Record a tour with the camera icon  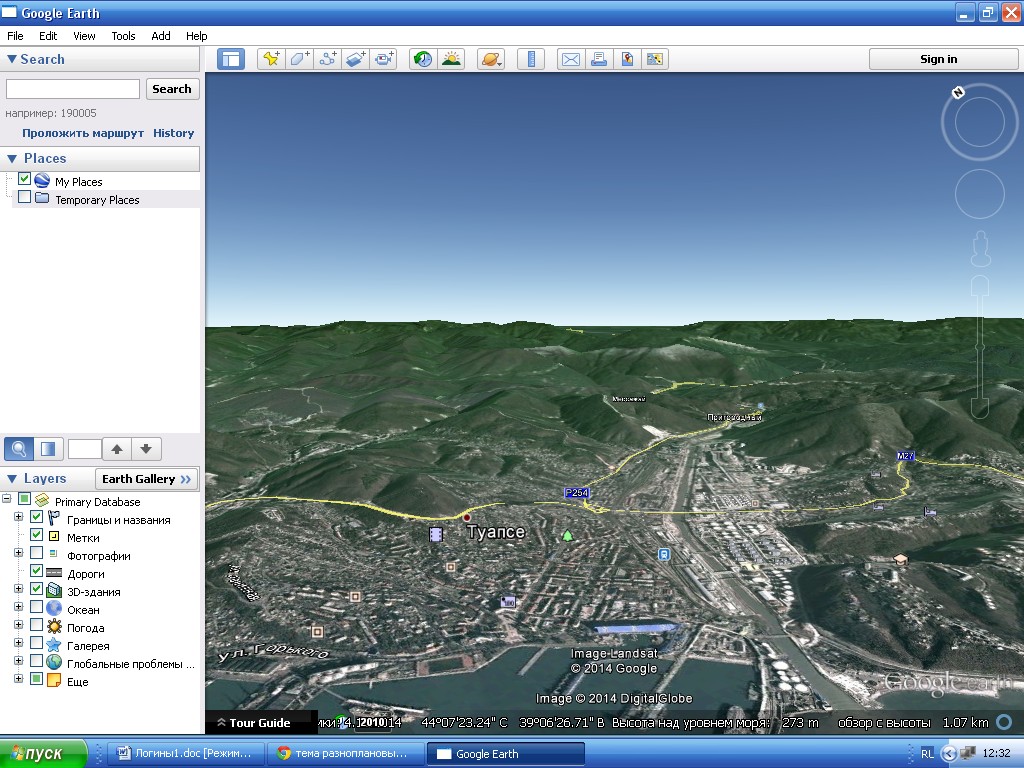383,59
